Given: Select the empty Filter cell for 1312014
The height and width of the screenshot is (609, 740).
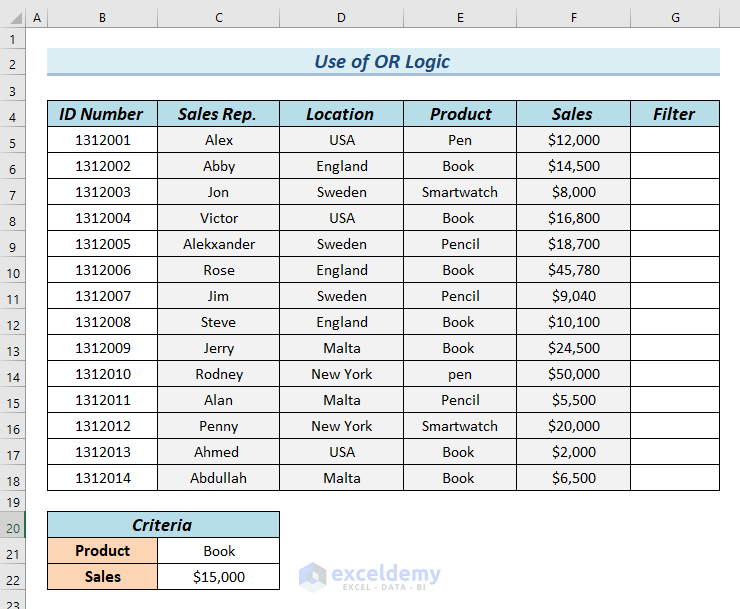Looking at the screenshot, I should pos(675,477).
